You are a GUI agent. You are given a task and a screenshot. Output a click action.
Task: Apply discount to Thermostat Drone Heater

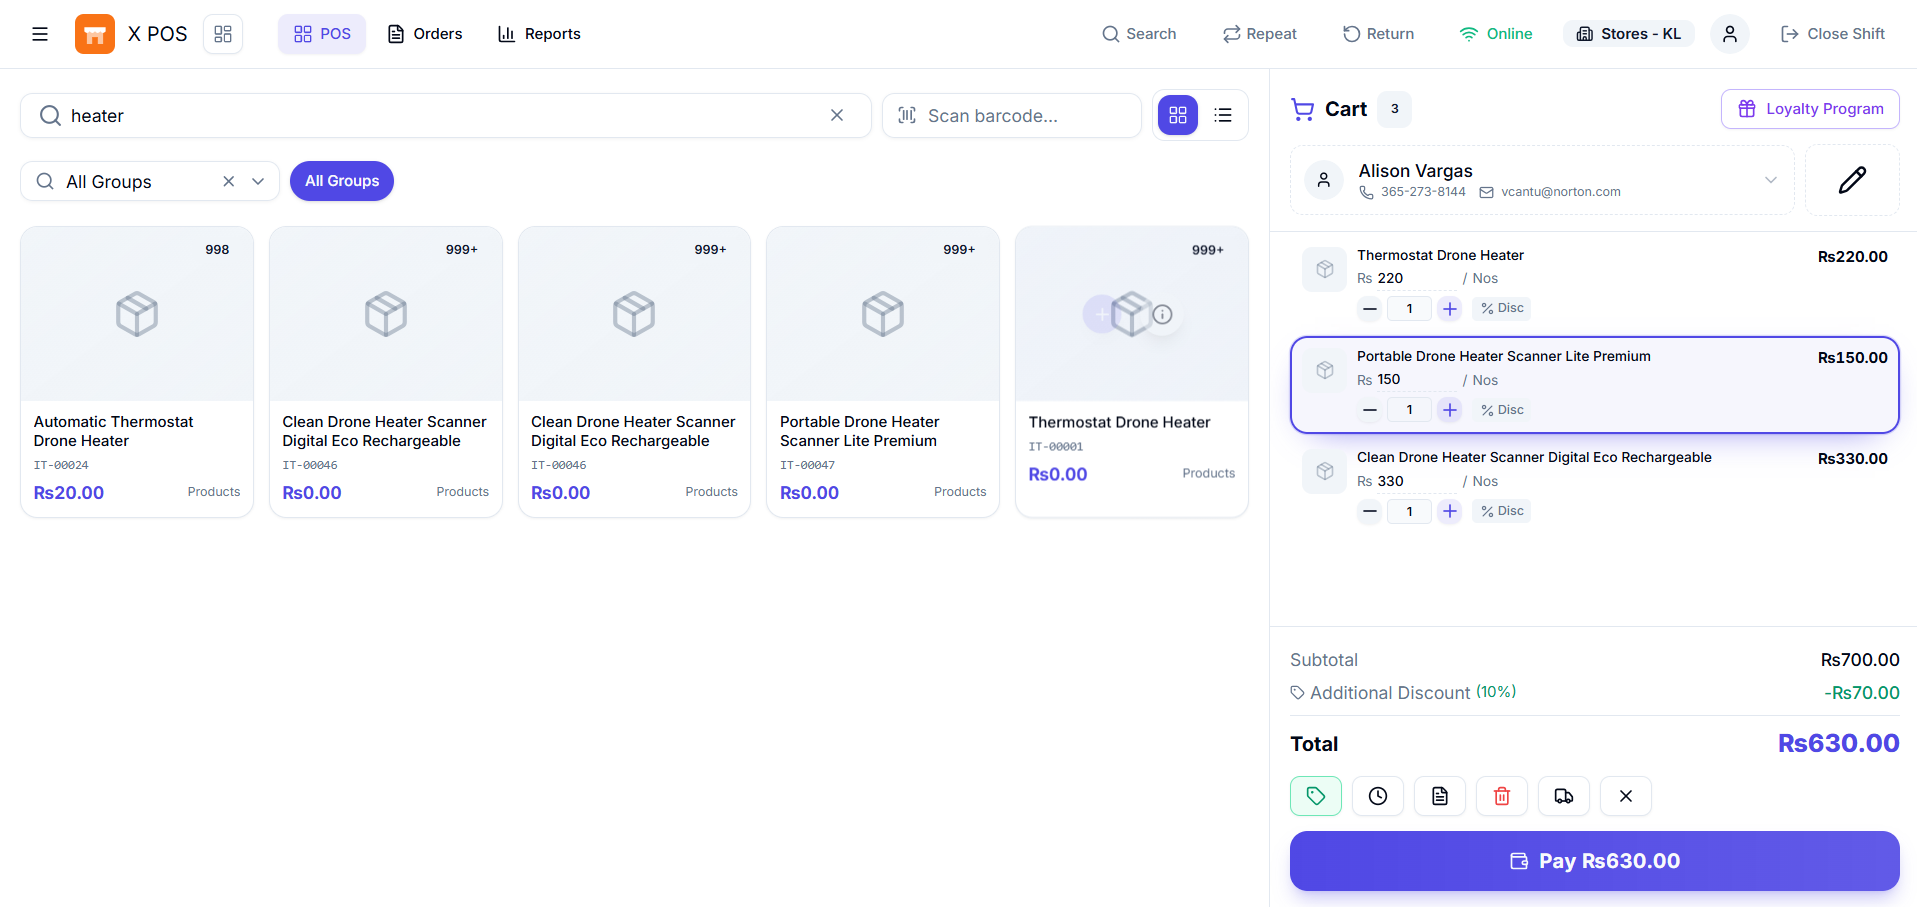pos(1502,309)
